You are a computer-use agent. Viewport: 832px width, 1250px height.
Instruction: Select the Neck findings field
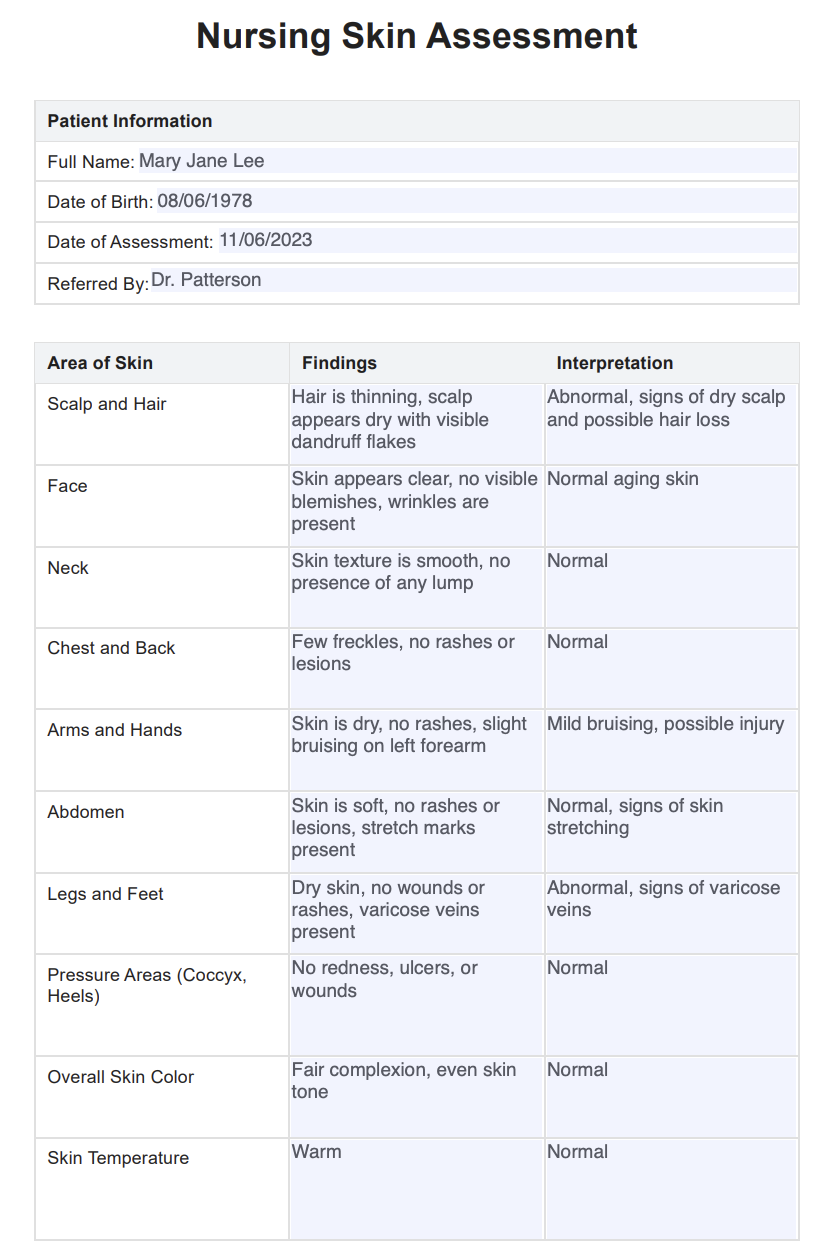(x=416, y=588)
